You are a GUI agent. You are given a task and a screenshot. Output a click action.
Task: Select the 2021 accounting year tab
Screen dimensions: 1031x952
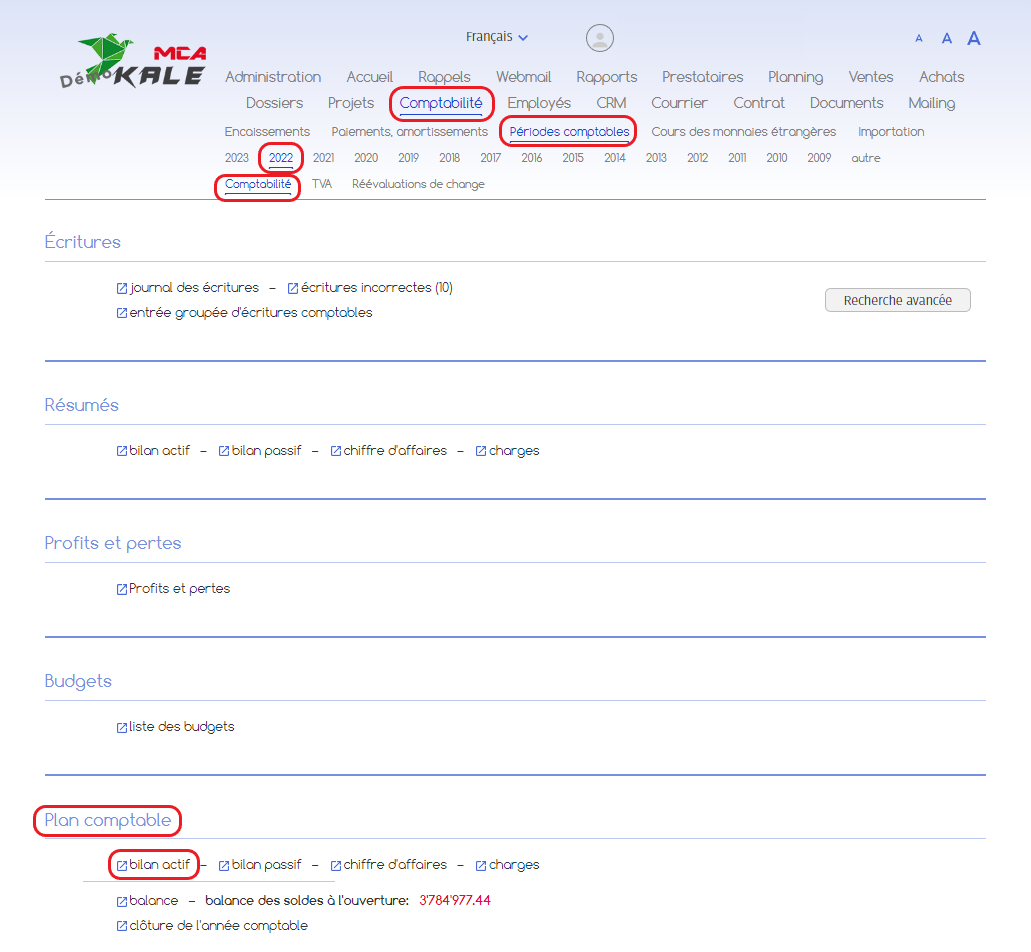point(323,158)
